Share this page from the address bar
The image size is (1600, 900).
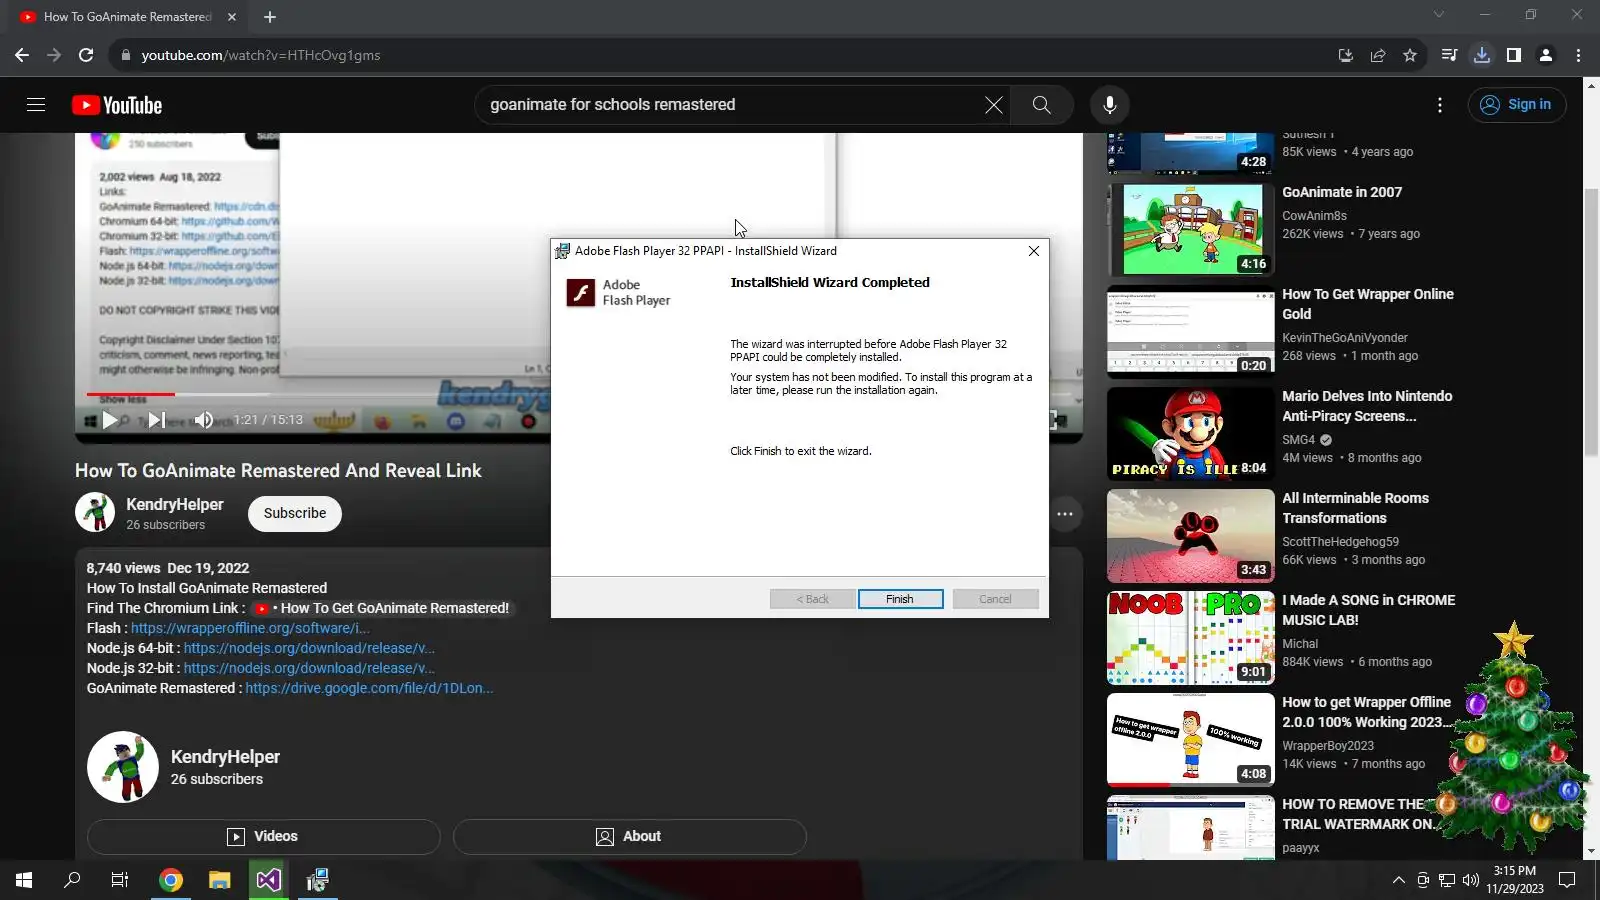(x=1378, y=55)
